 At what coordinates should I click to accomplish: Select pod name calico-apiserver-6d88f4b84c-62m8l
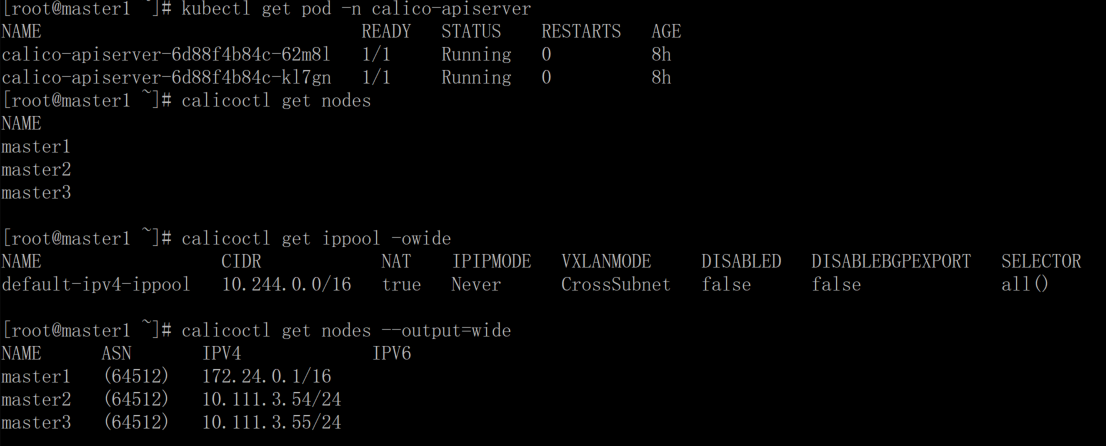(x=166, y=54)
